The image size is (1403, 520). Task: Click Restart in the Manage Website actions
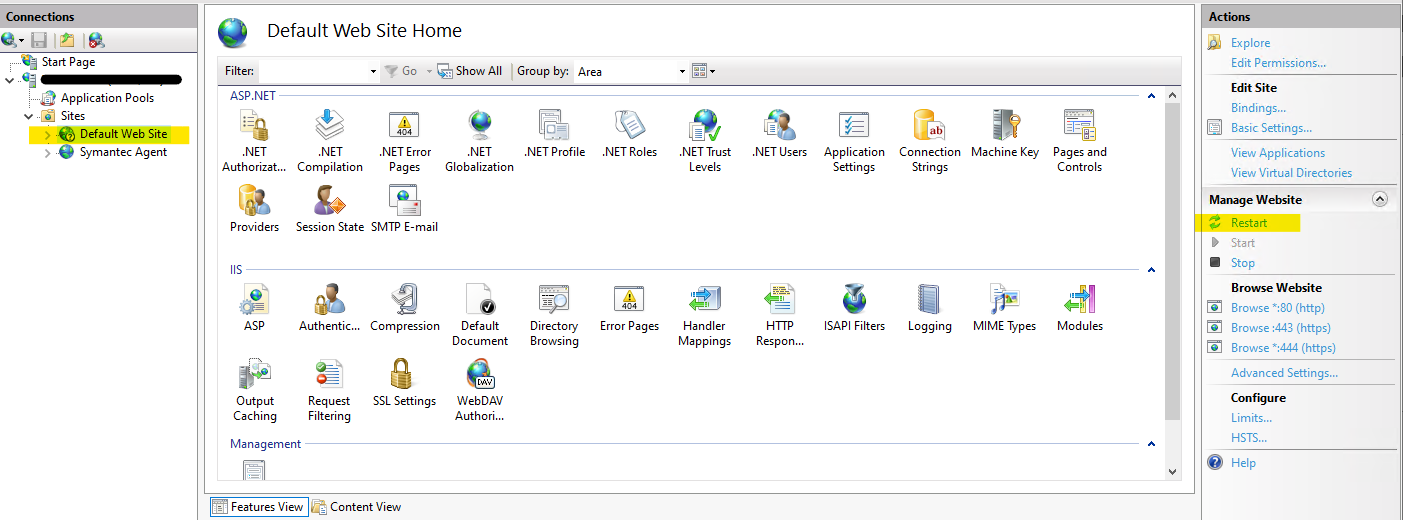pyautogui.click(x=1248, y=223)
